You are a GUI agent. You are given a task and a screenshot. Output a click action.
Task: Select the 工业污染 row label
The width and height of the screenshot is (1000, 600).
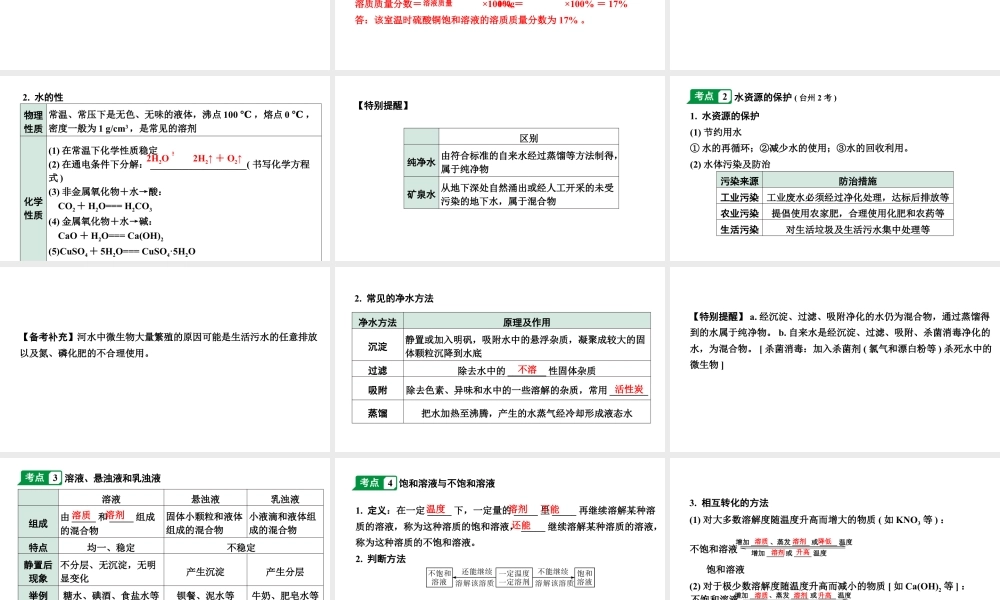click(740, 197)
